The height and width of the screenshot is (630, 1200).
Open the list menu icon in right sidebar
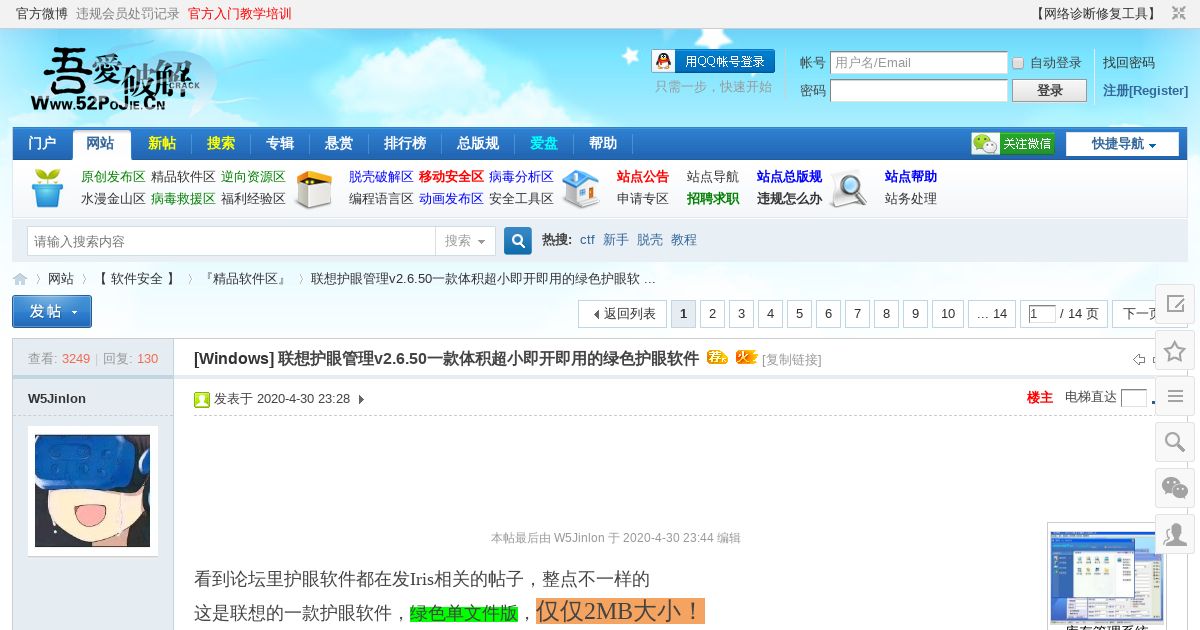[1175, 396]
